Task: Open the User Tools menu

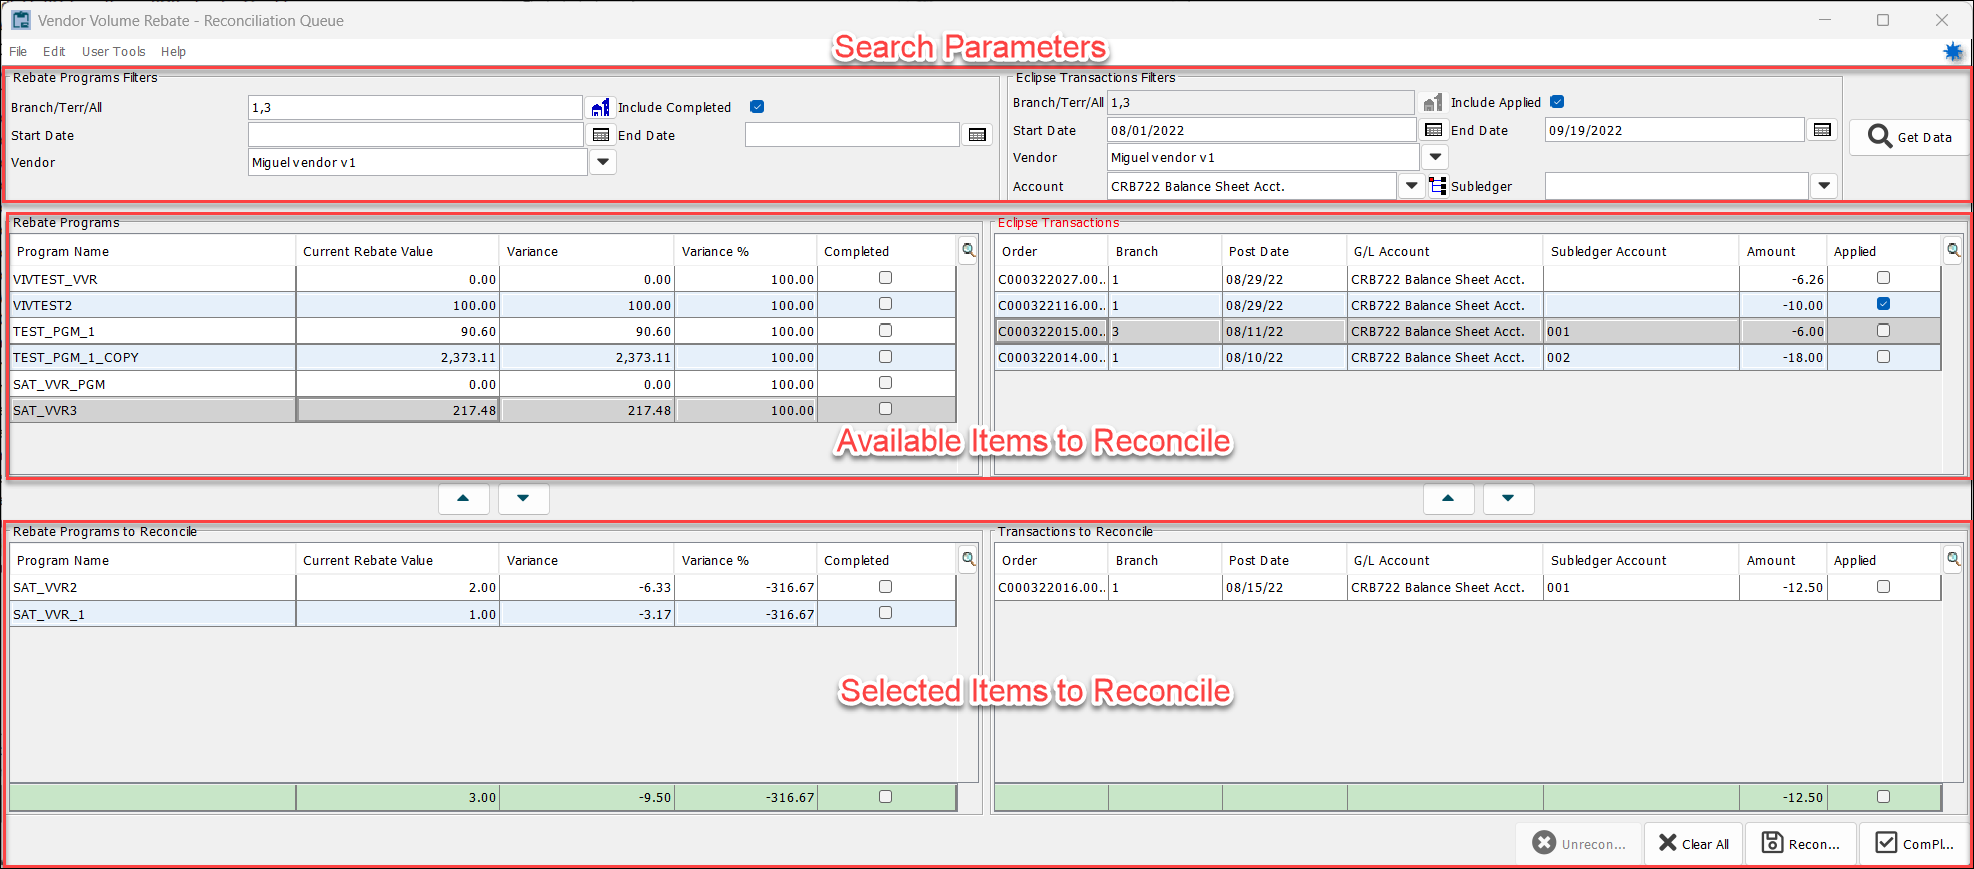Action: (113, 52)
